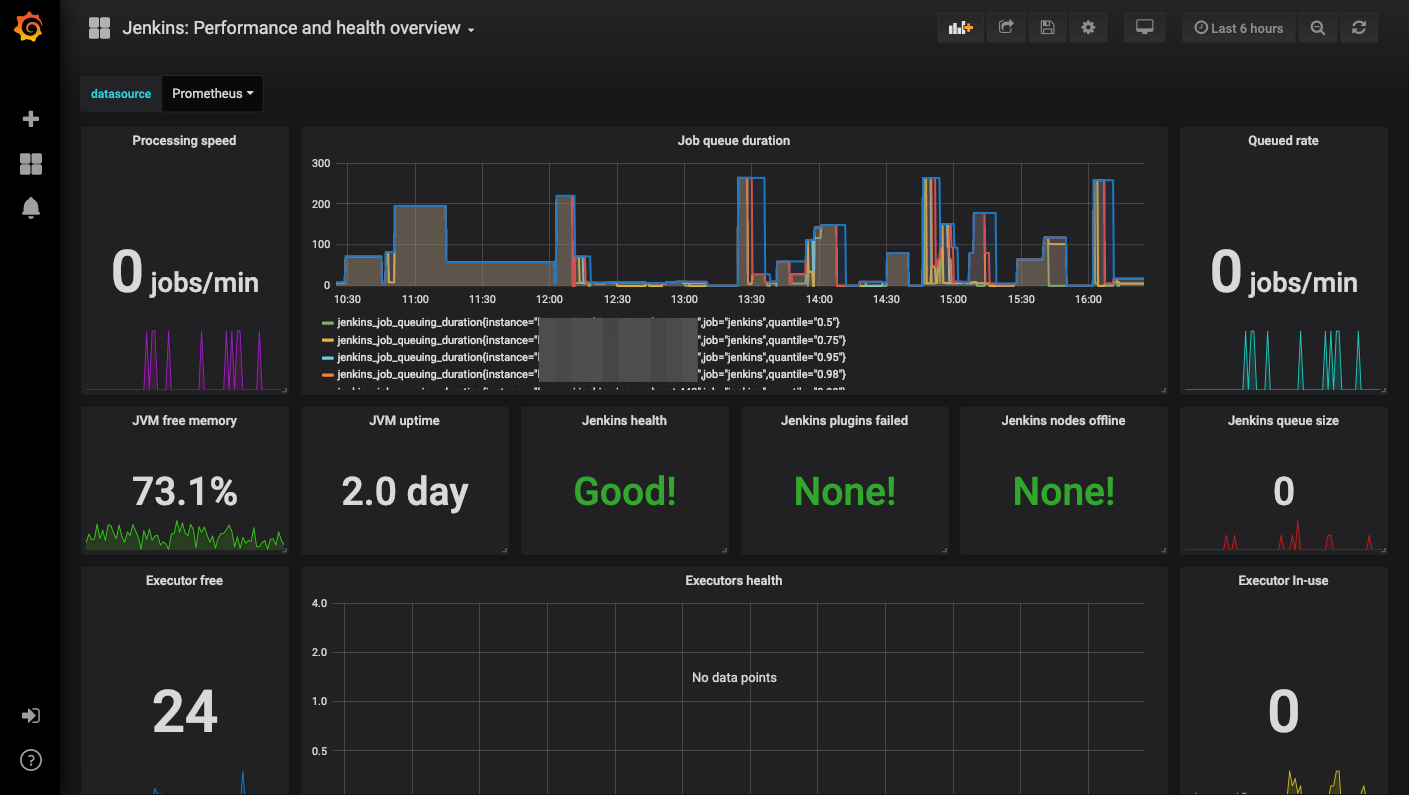Click the Job queue duration panel title
The image size is (1409, 795).
734,141
